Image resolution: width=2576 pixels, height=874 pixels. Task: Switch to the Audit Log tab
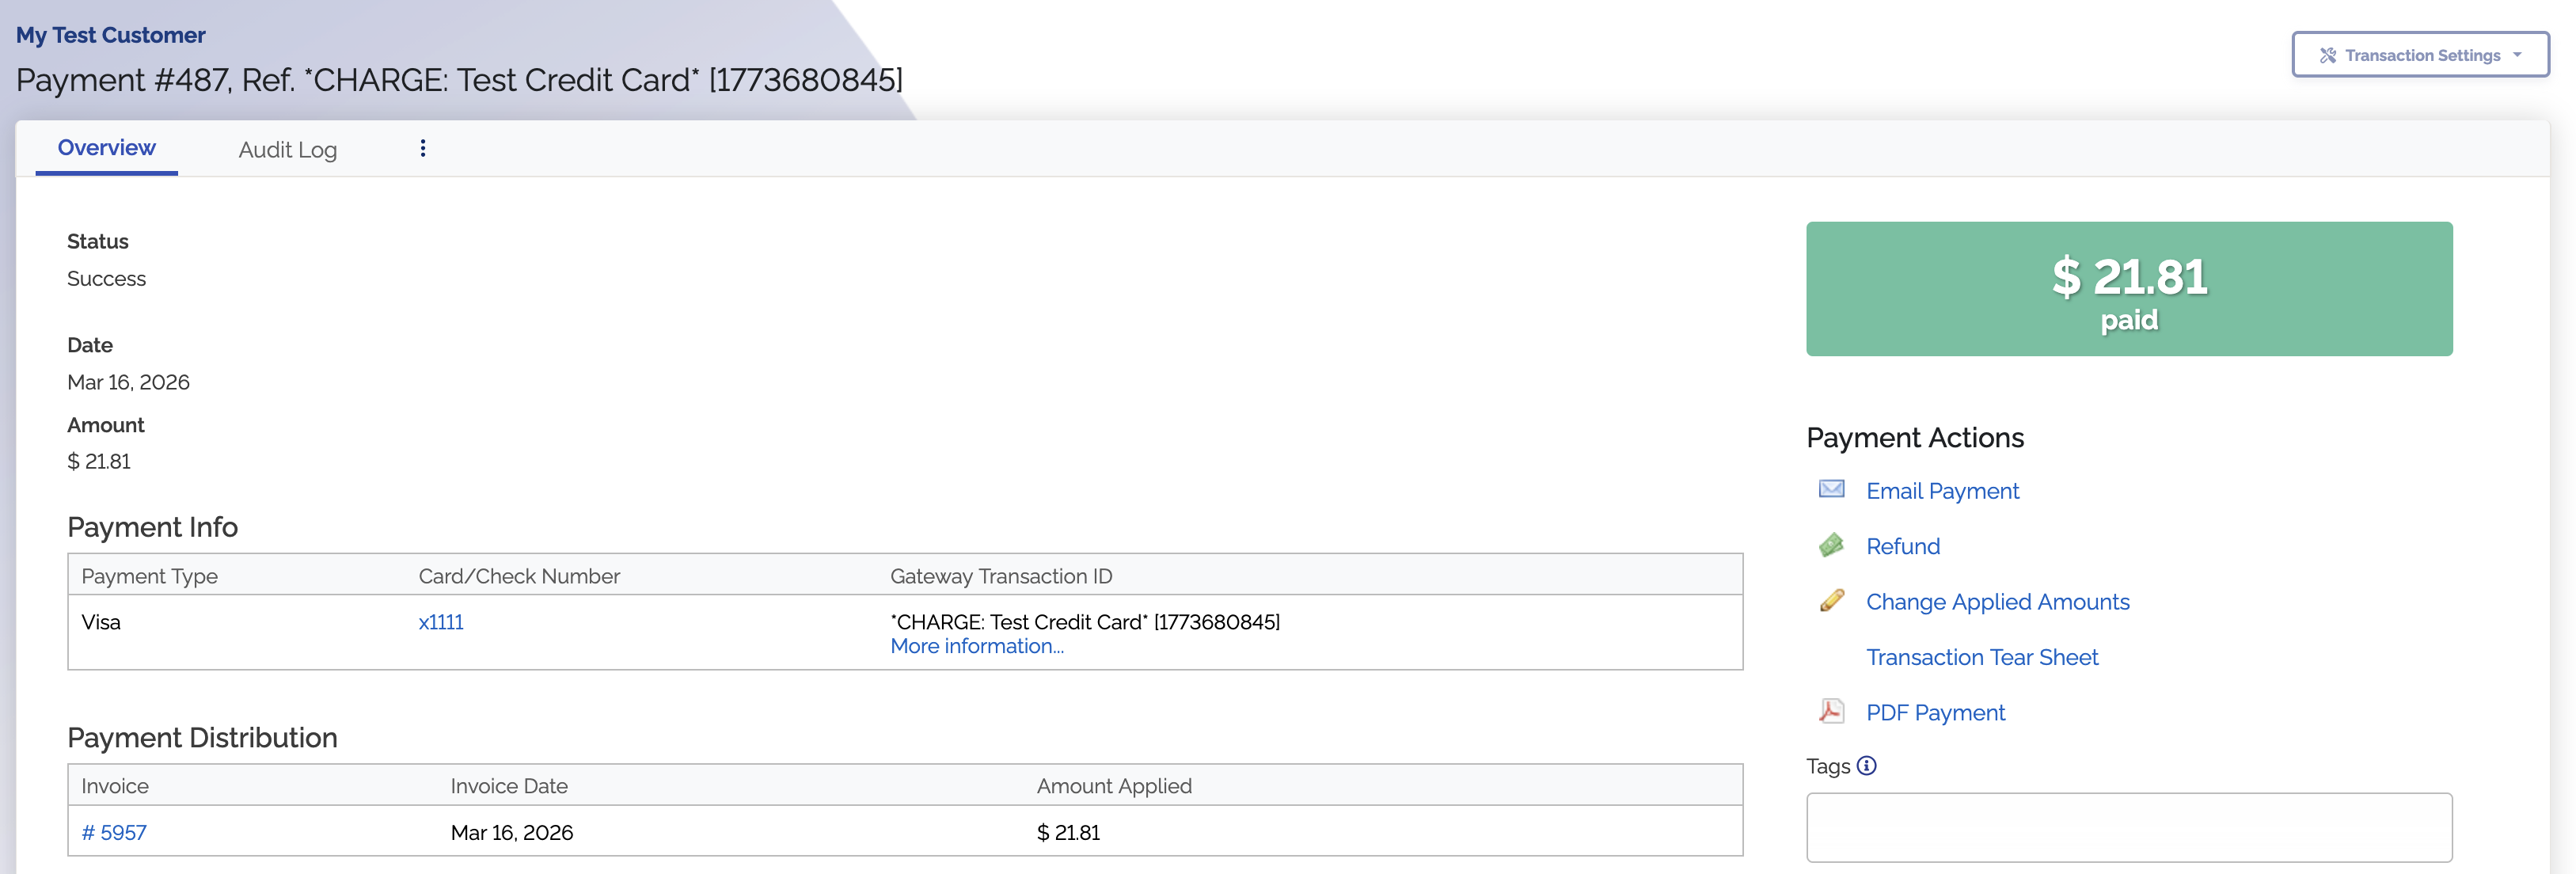coord(287,150)
